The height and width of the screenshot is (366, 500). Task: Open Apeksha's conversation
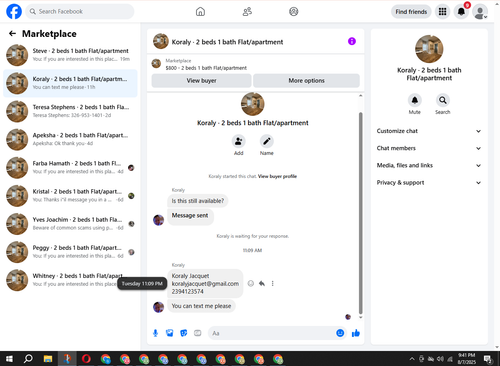click(70, 139)
